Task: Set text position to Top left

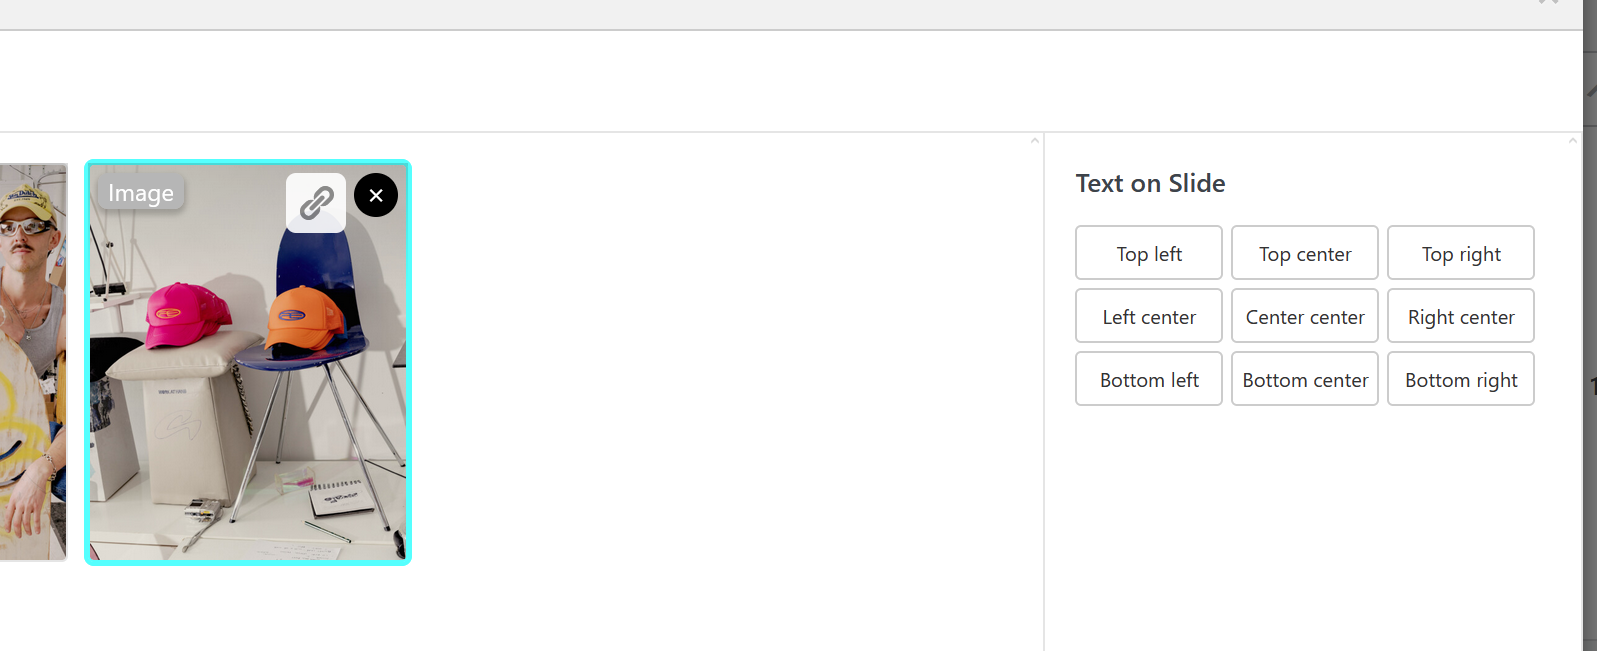Action: pos(1149,253)
